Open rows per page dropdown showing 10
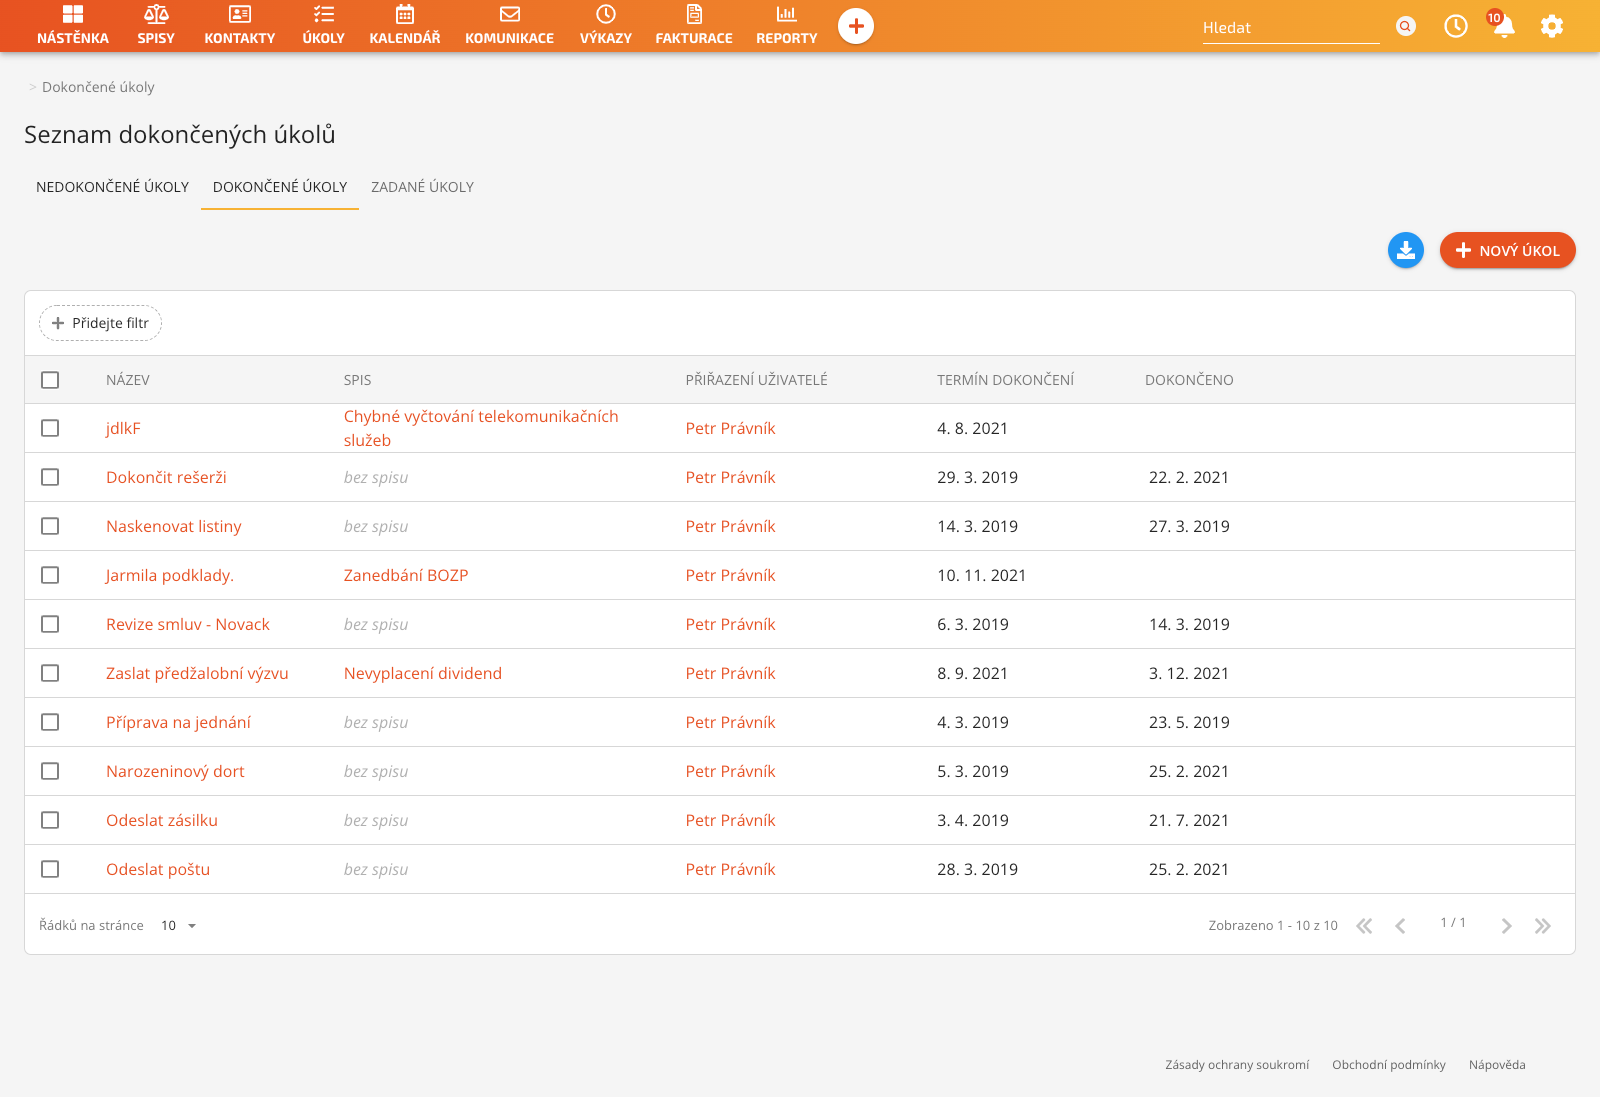Screen dimensions: 1600x1098 point(179,926)
